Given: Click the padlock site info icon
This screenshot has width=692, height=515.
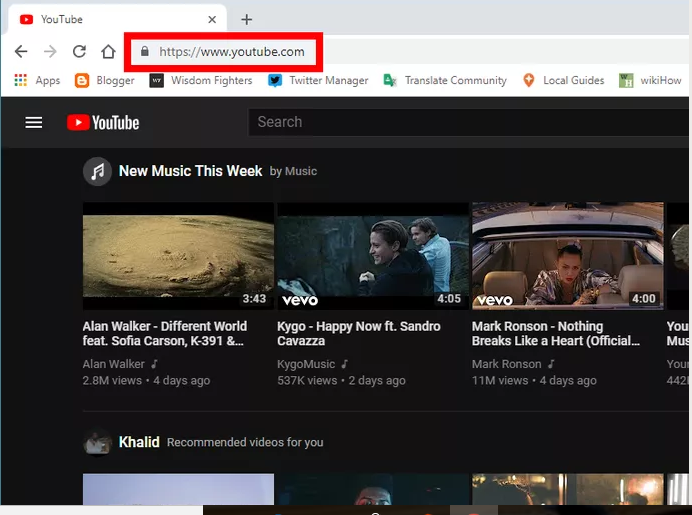Looking at the screenshot, I should pyautogui.click(x=145, y=51).
